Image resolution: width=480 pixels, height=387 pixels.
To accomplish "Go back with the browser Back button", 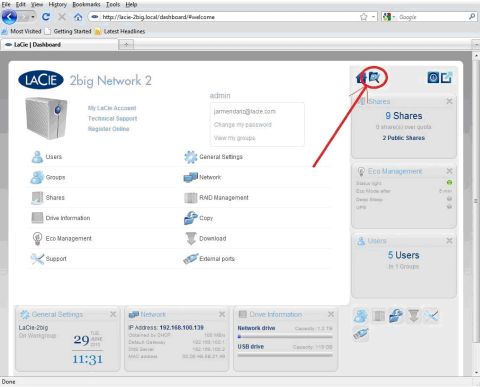I will [9, 17].
